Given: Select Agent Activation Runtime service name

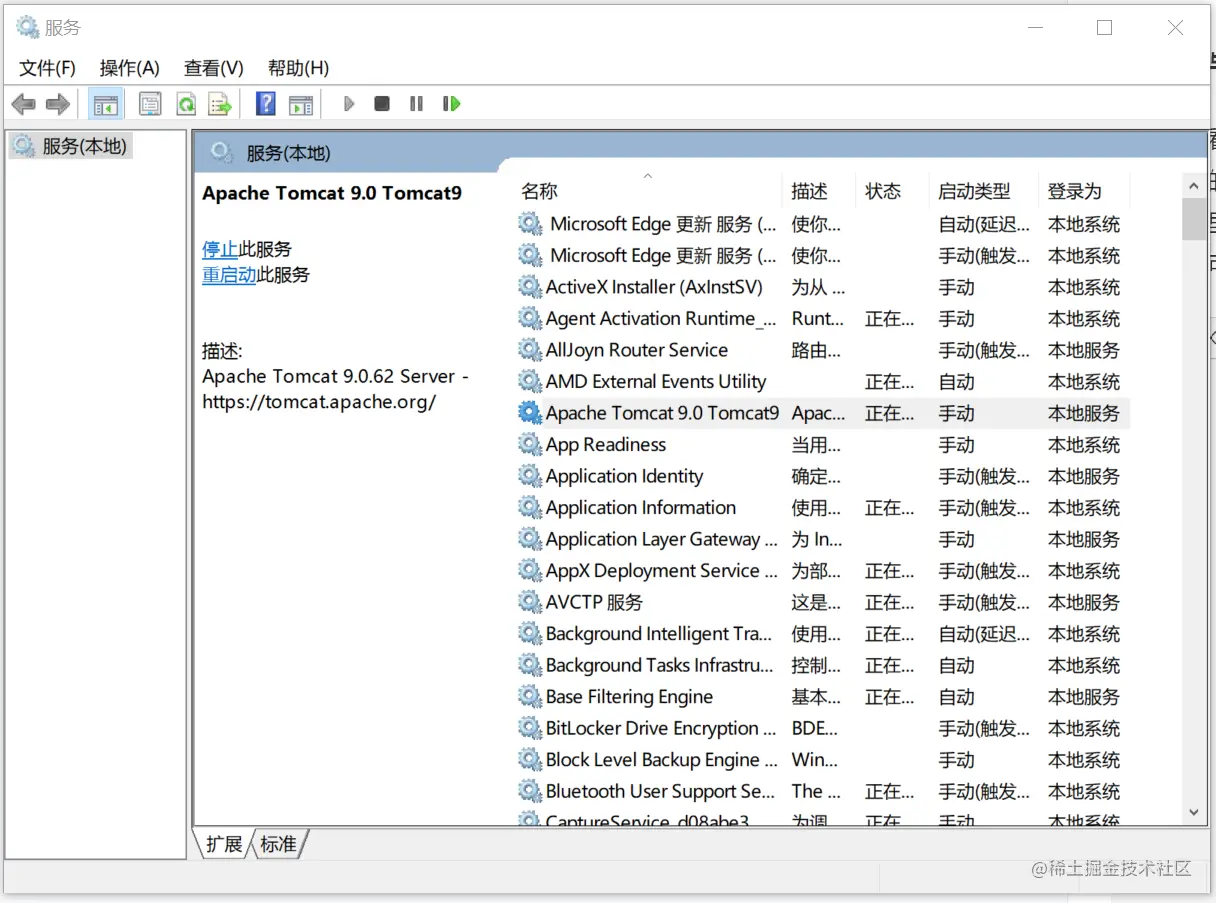Looking at the screenshot, I should [x=661, y=318].
